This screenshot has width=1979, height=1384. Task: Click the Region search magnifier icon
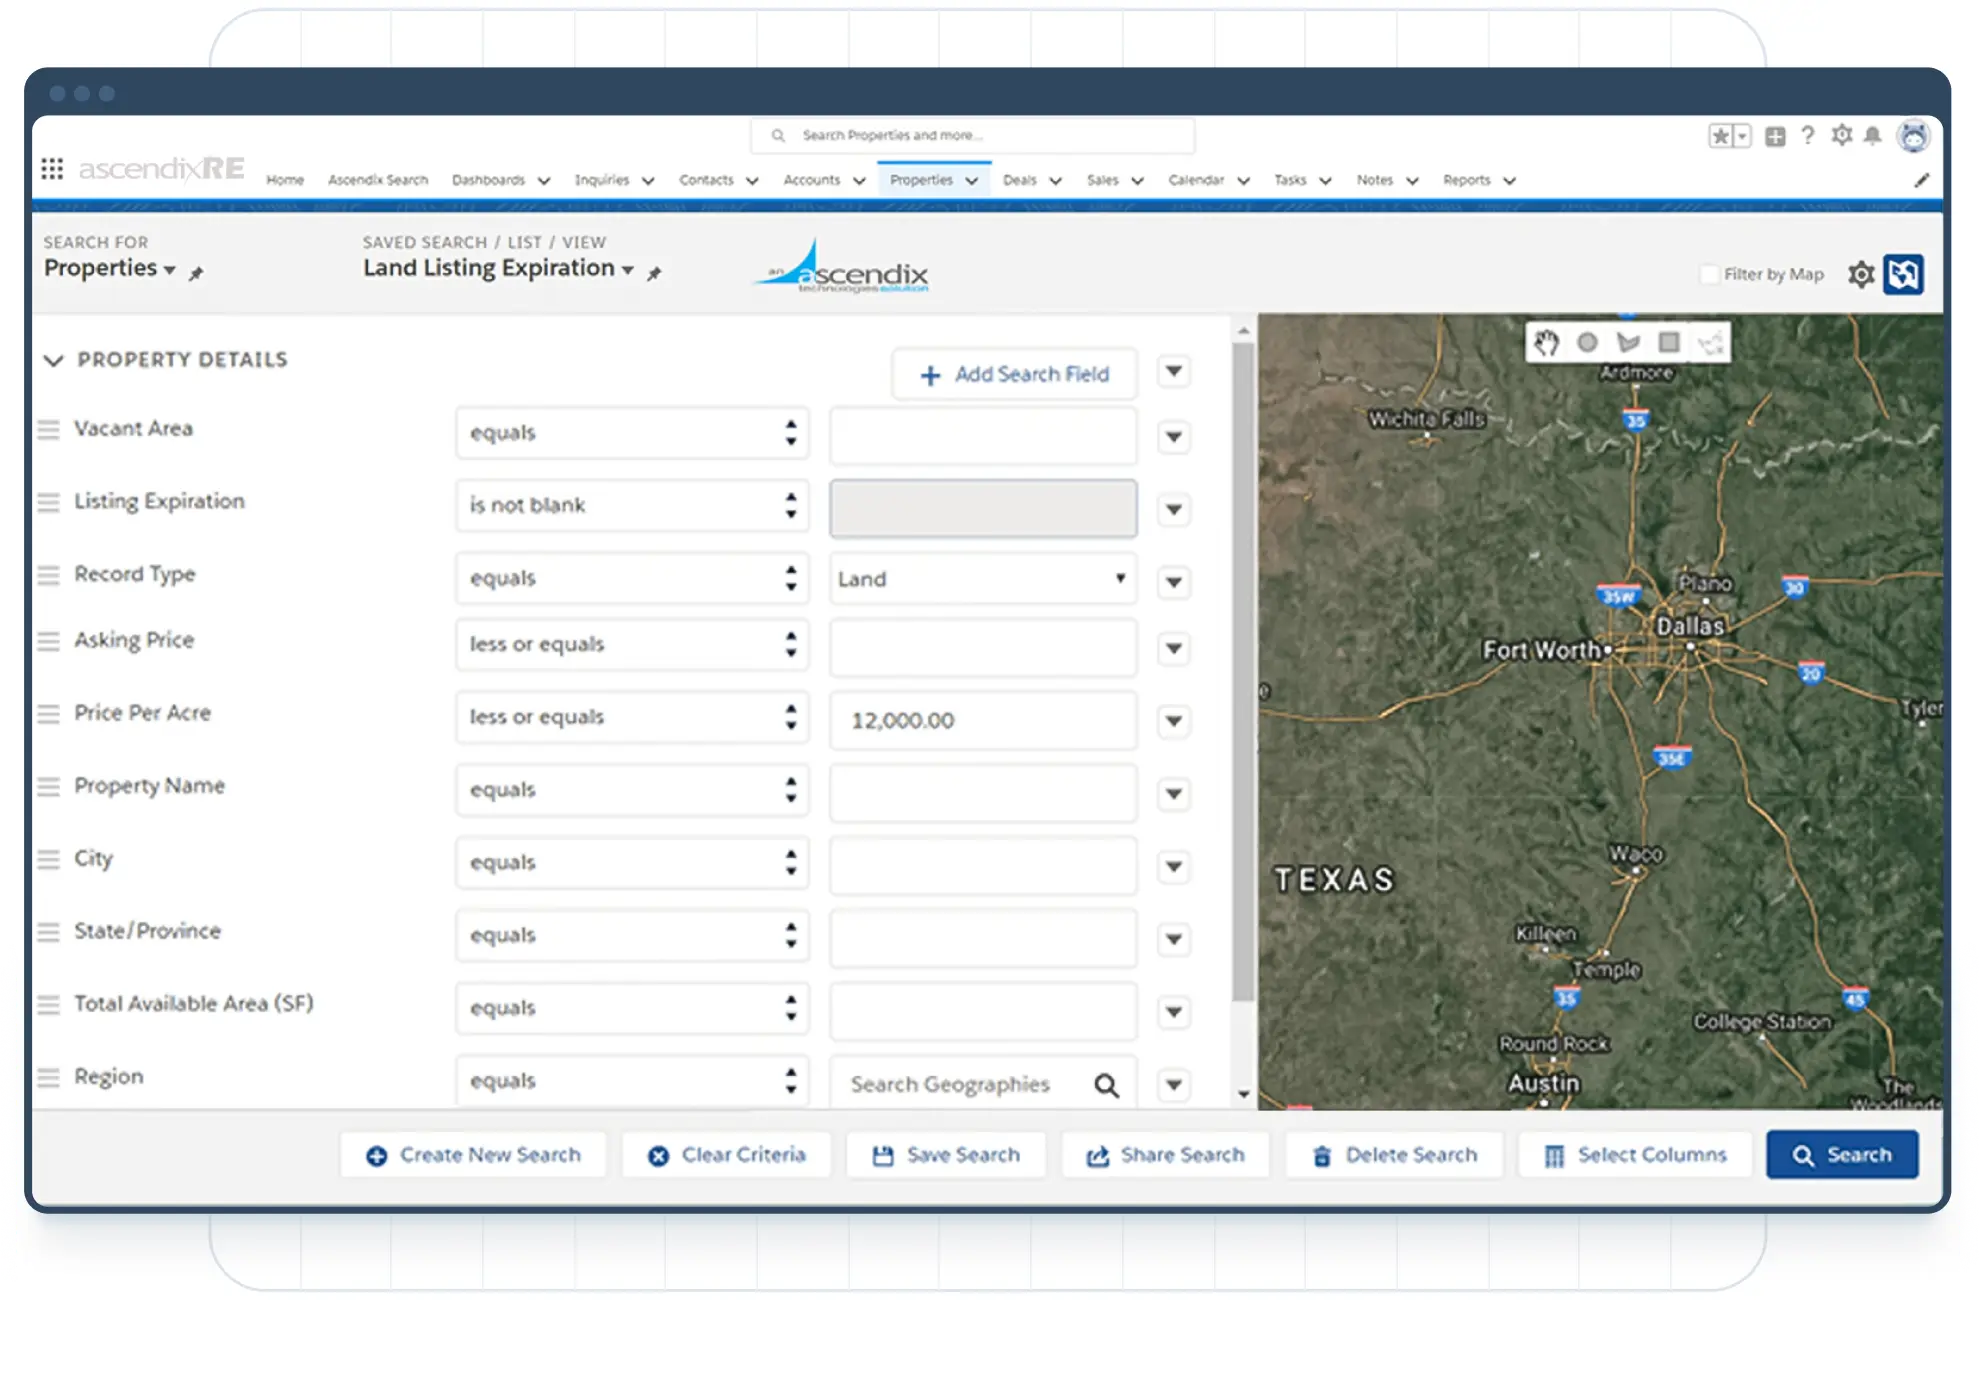[x=1106, y=1085]
